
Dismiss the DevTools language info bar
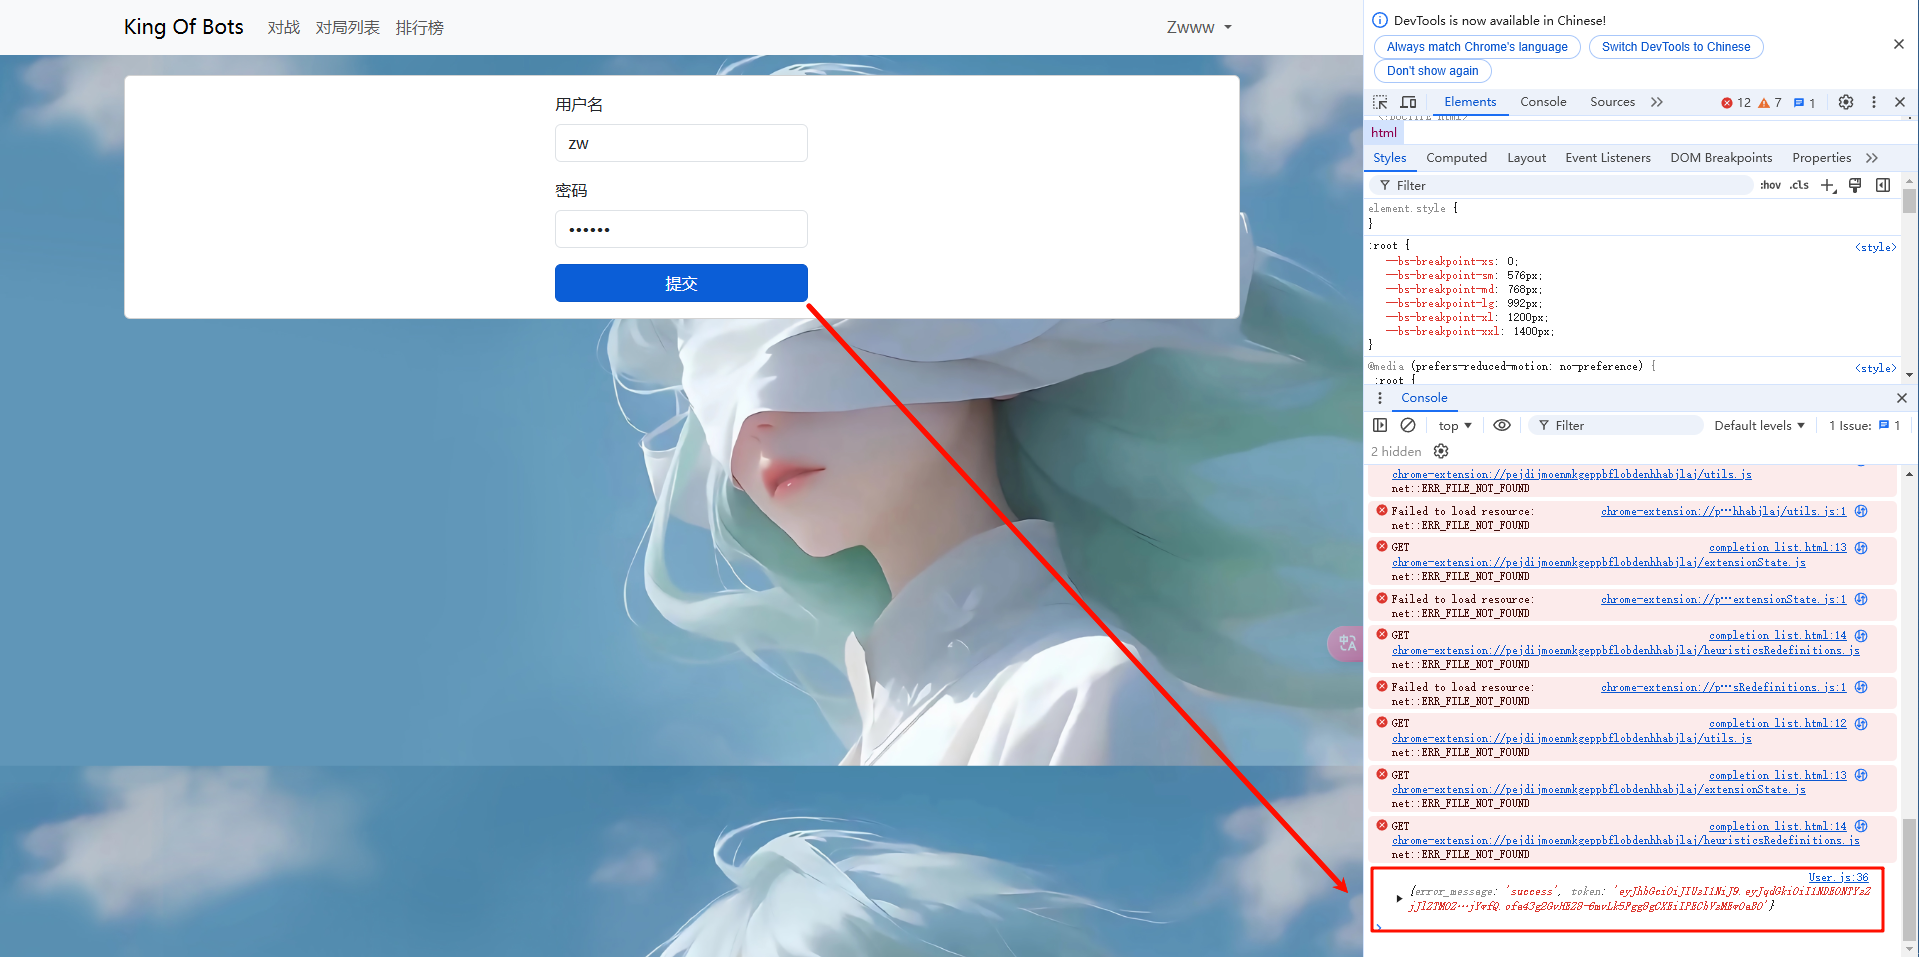[x=1899, y=44]
